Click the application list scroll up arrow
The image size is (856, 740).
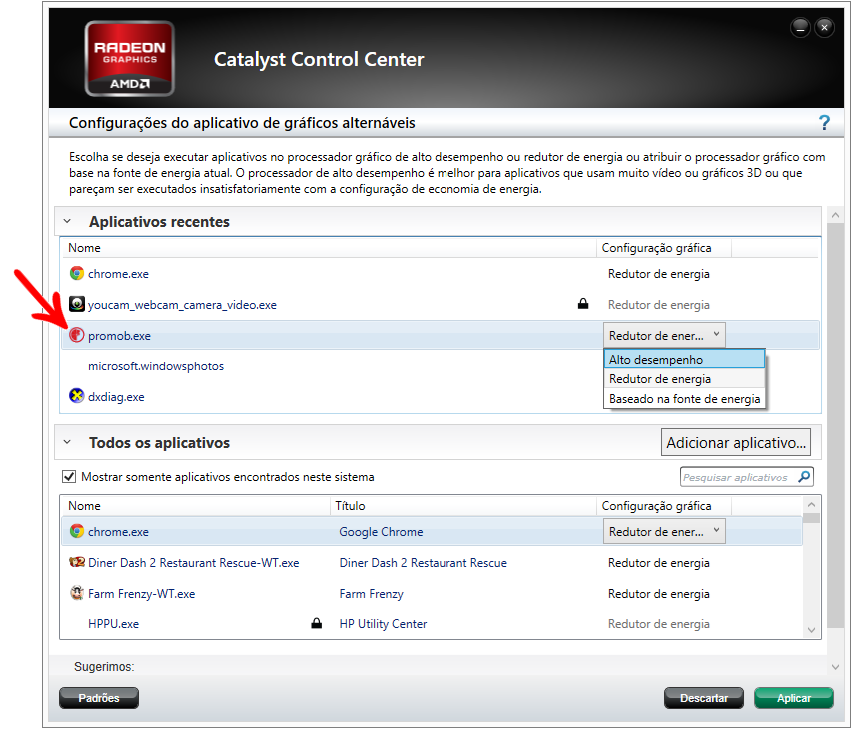click(811, 505)
